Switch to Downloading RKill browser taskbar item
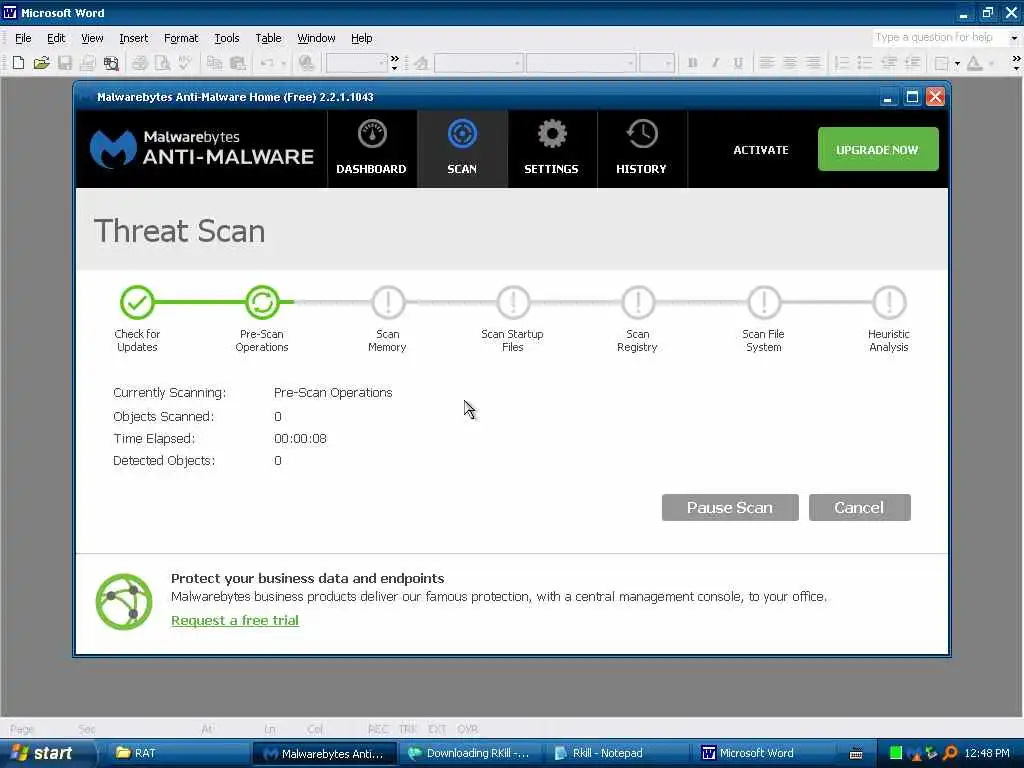This screenshot has width=1024, height=768. pyautogui.click(x=470, y=754)
